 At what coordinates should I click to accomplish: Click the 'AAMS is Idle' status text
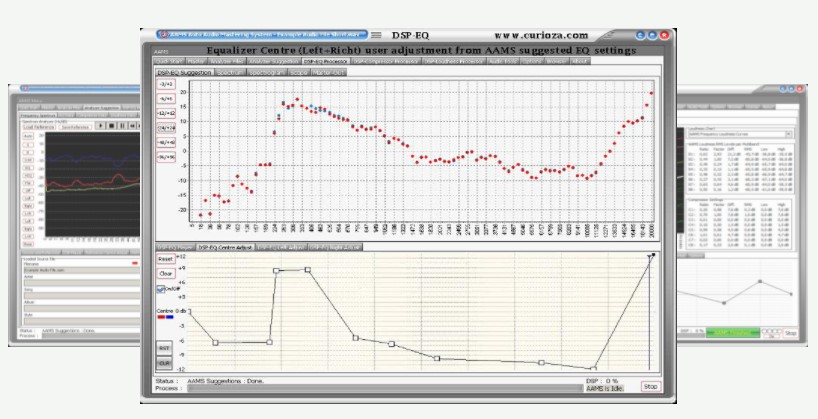point(605,389)
